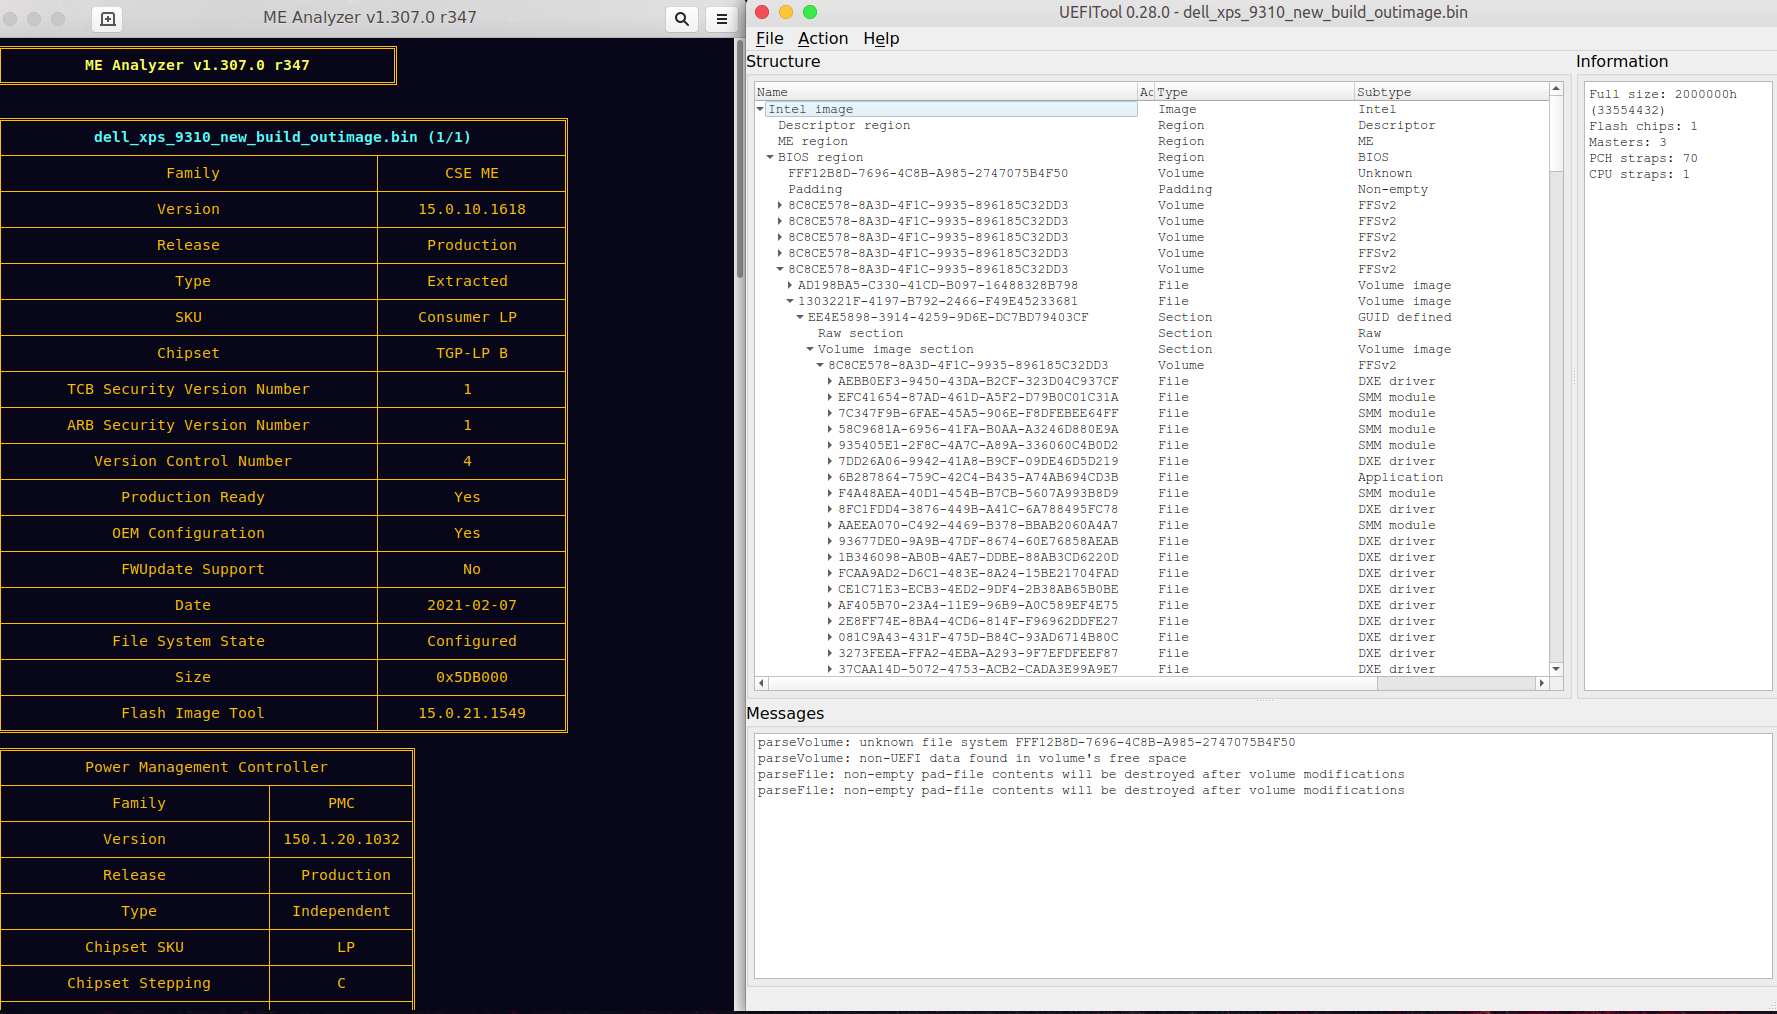Select the ME region tree item
1777x1014 pixels.
(x=812, y=141)
